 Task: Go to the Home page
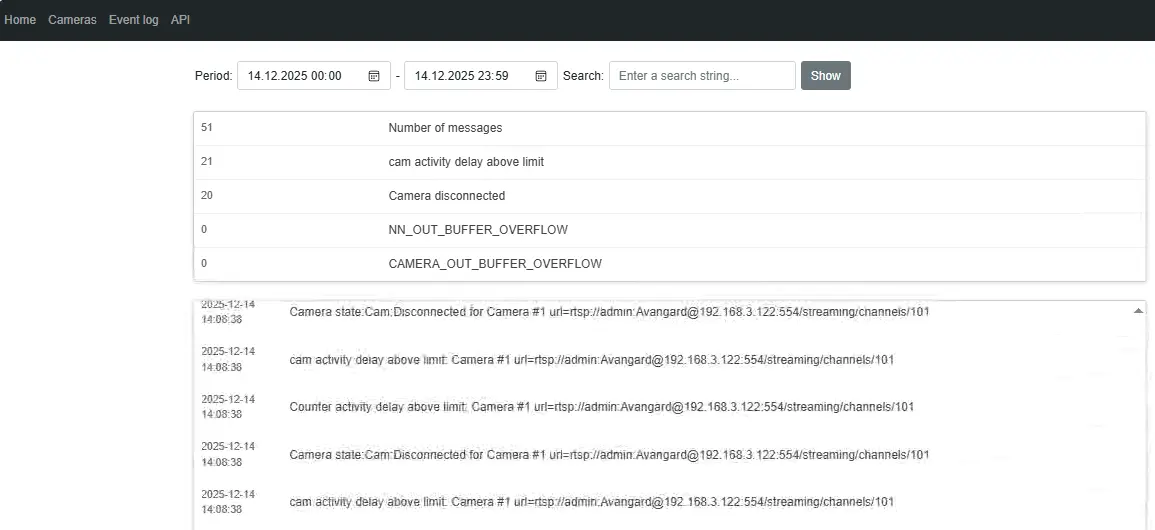[x=20, y=20]
